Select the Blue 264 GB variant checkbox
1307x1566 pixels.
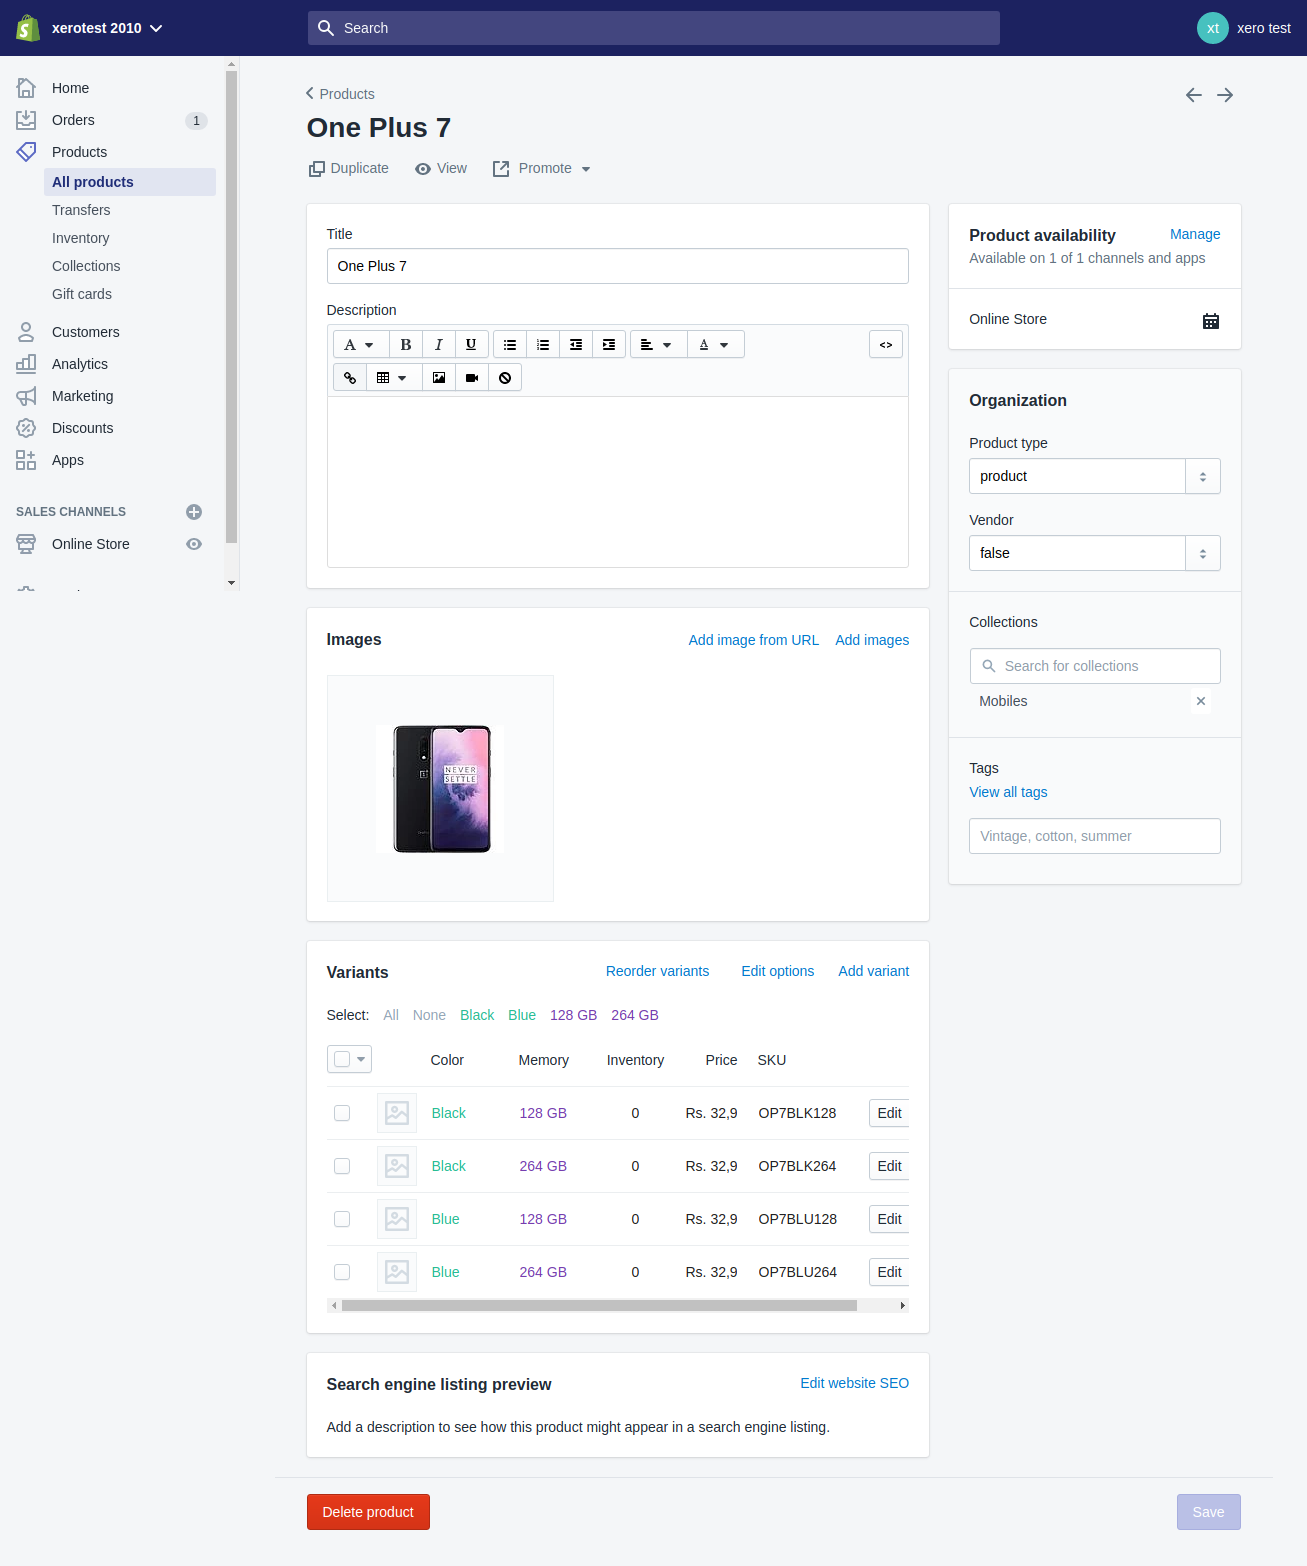(342, 1272)
